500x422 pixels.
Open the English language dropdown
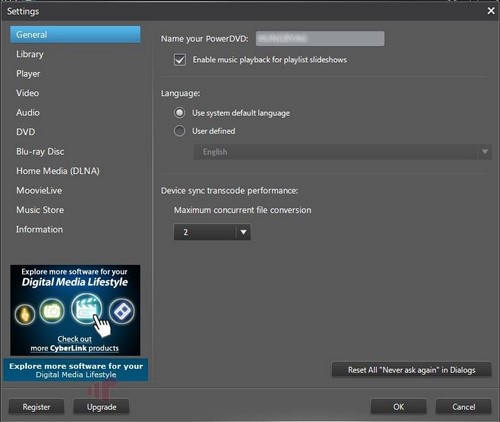(x=342, y=152)
